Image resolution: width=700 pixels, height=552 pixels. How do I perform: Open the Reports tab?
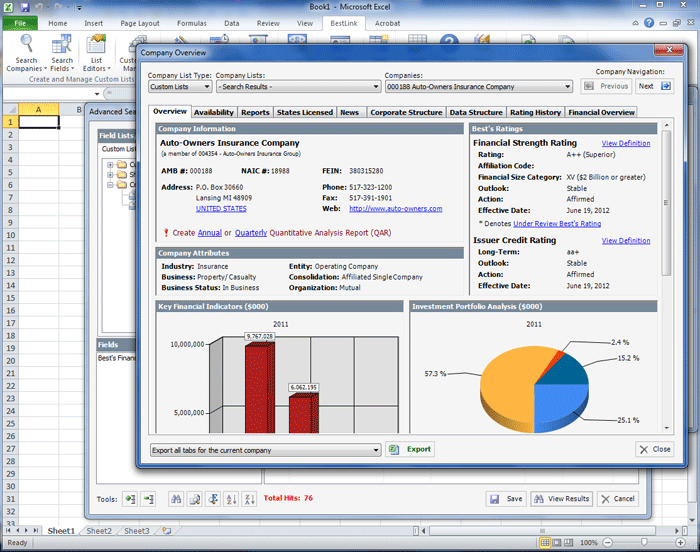255,112
